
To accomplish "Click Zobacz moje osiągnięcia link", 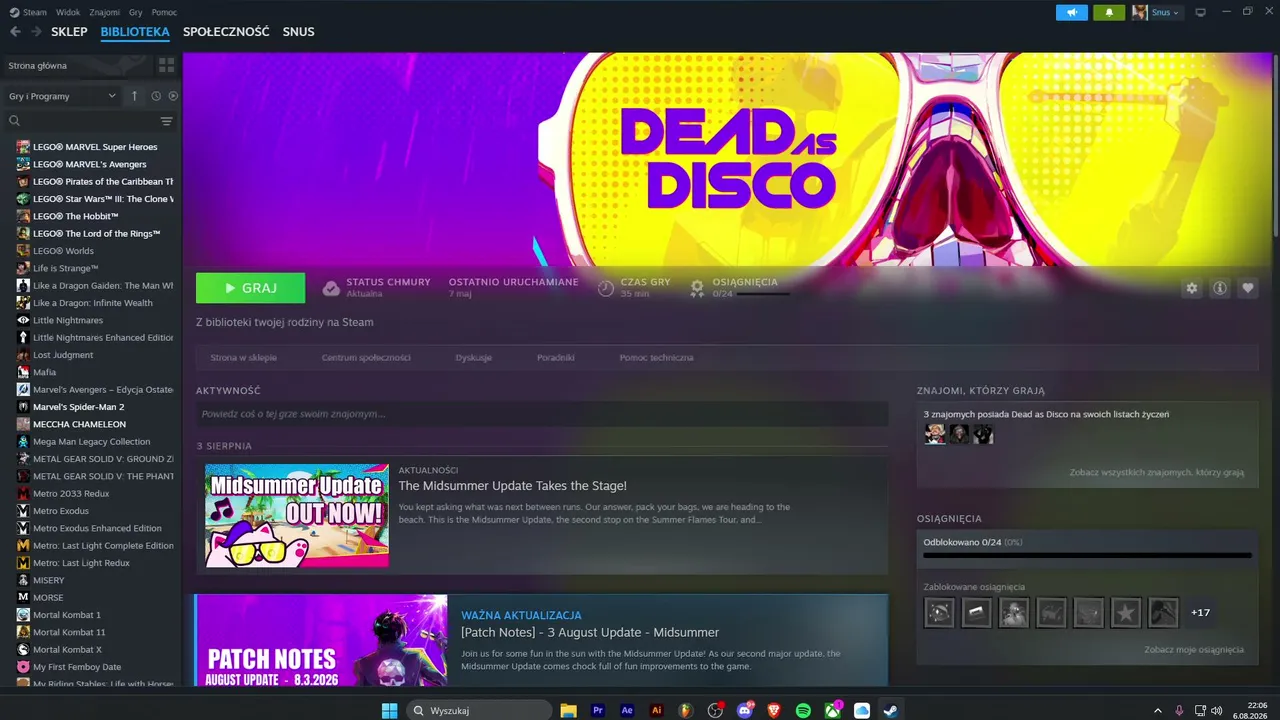I will coord(1194,649).
